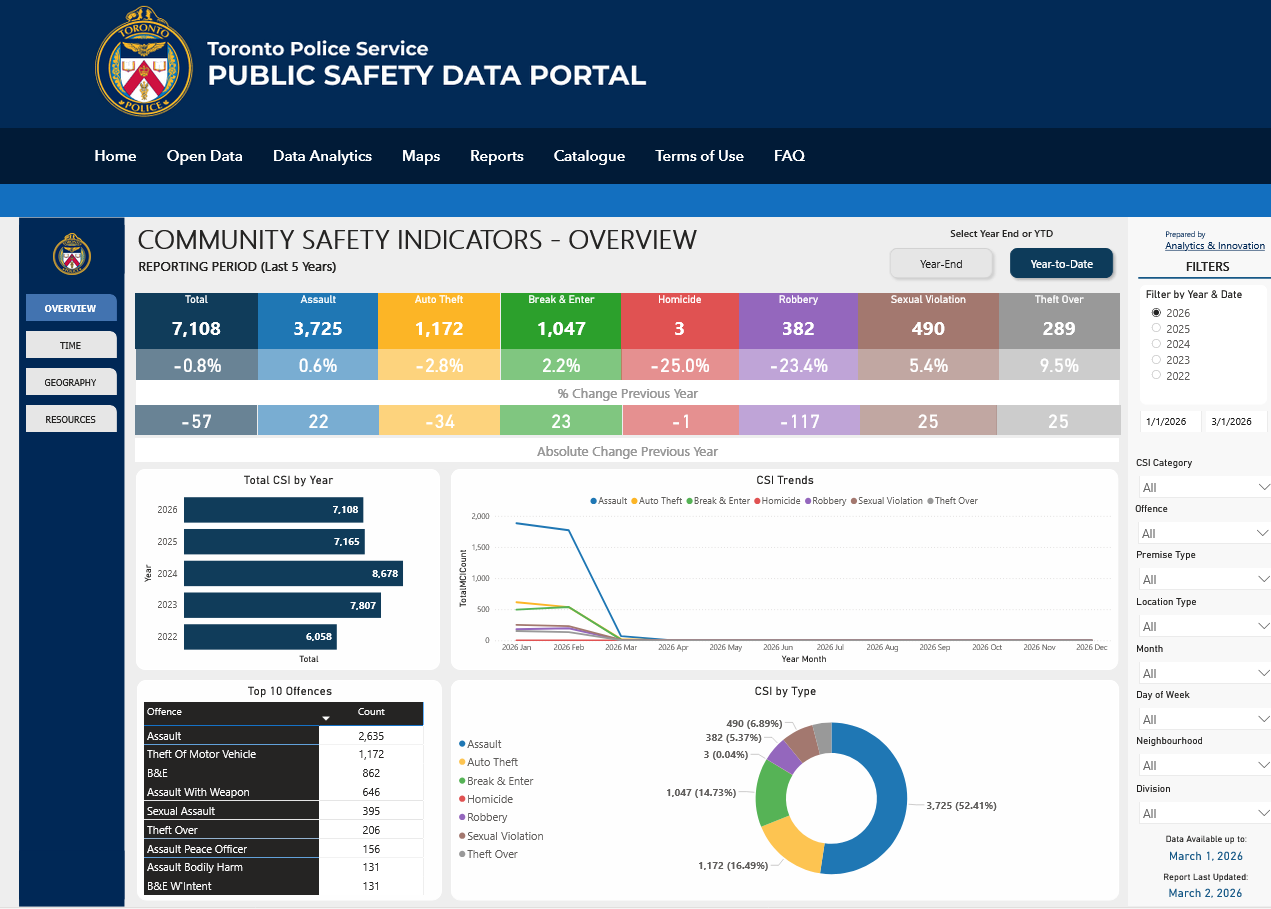Switch to the GEOGRAPHY tab

(x=71, y=382)
